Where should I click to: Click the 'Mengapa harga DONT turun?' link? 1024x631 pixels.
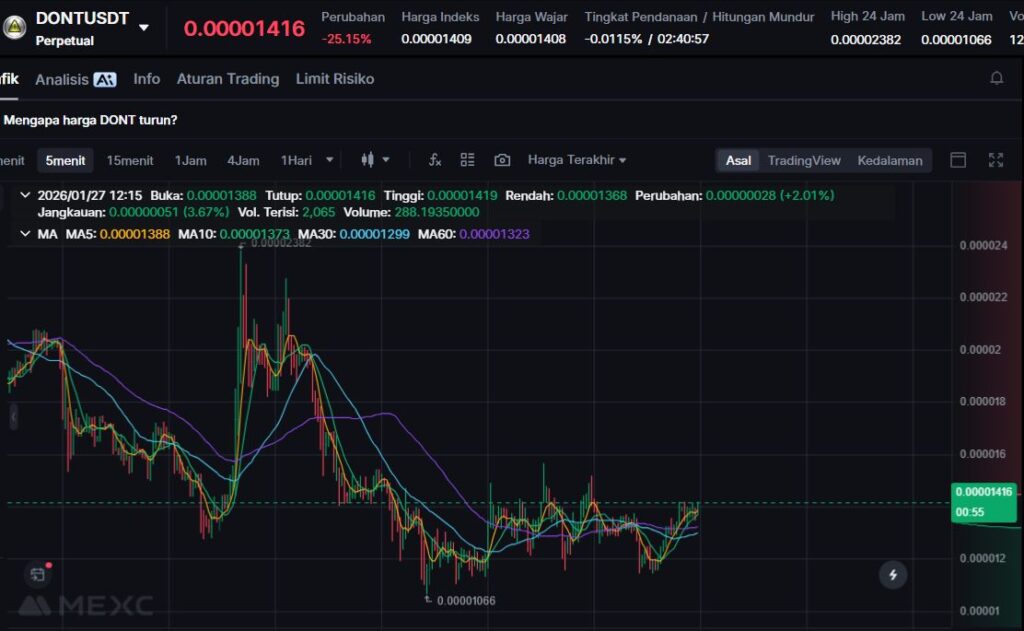[x=91, y=120]
